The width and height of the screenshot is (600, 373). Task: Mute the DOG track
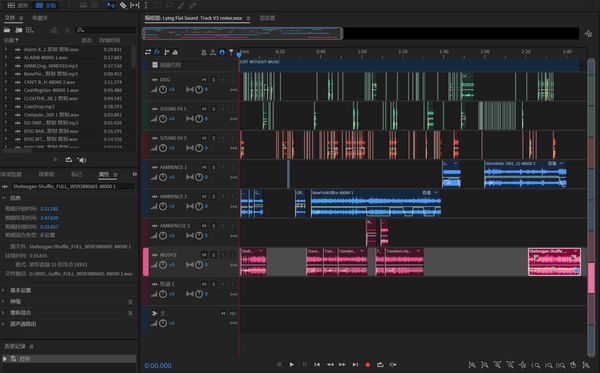click(204, 80)
